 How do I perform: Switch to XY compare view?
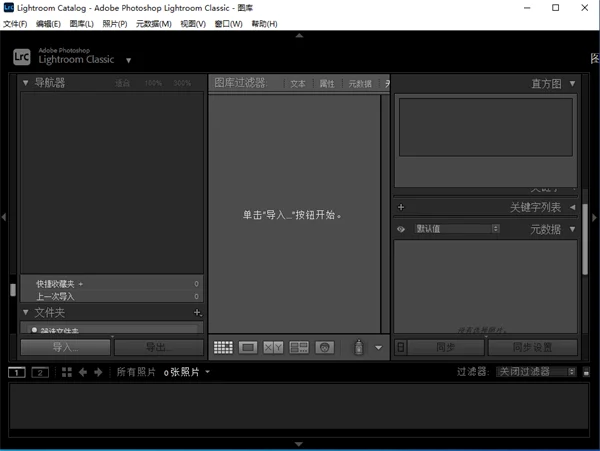click(273, 347)
